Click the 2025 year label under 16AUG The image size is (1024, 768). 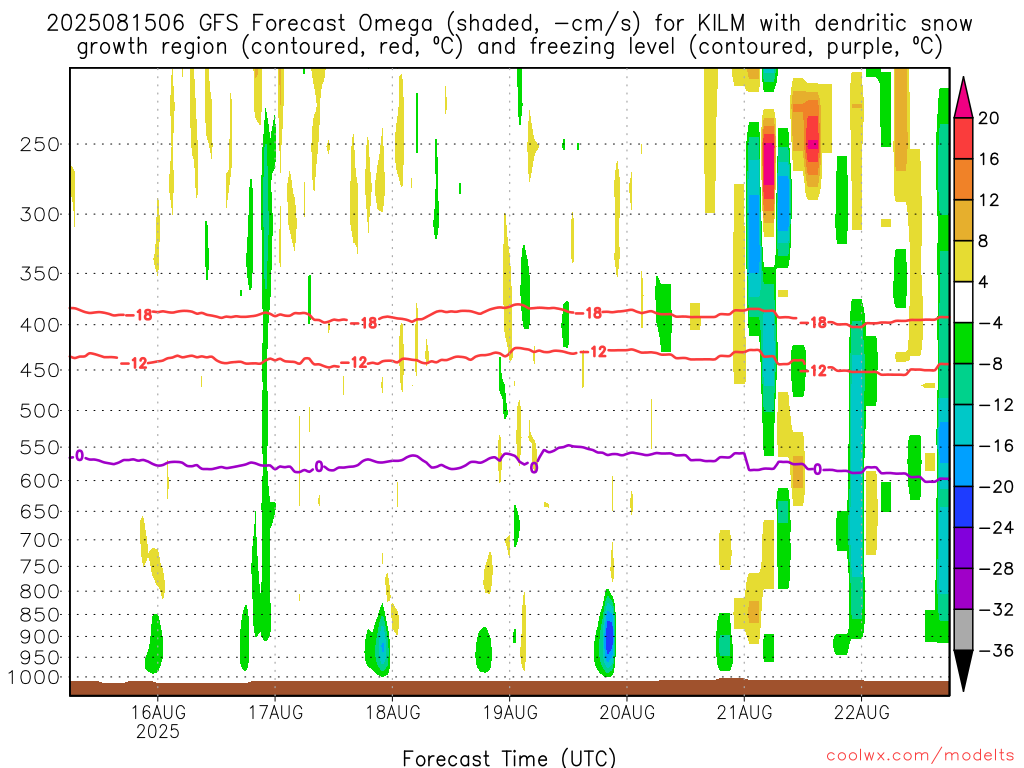pos(158,731)
